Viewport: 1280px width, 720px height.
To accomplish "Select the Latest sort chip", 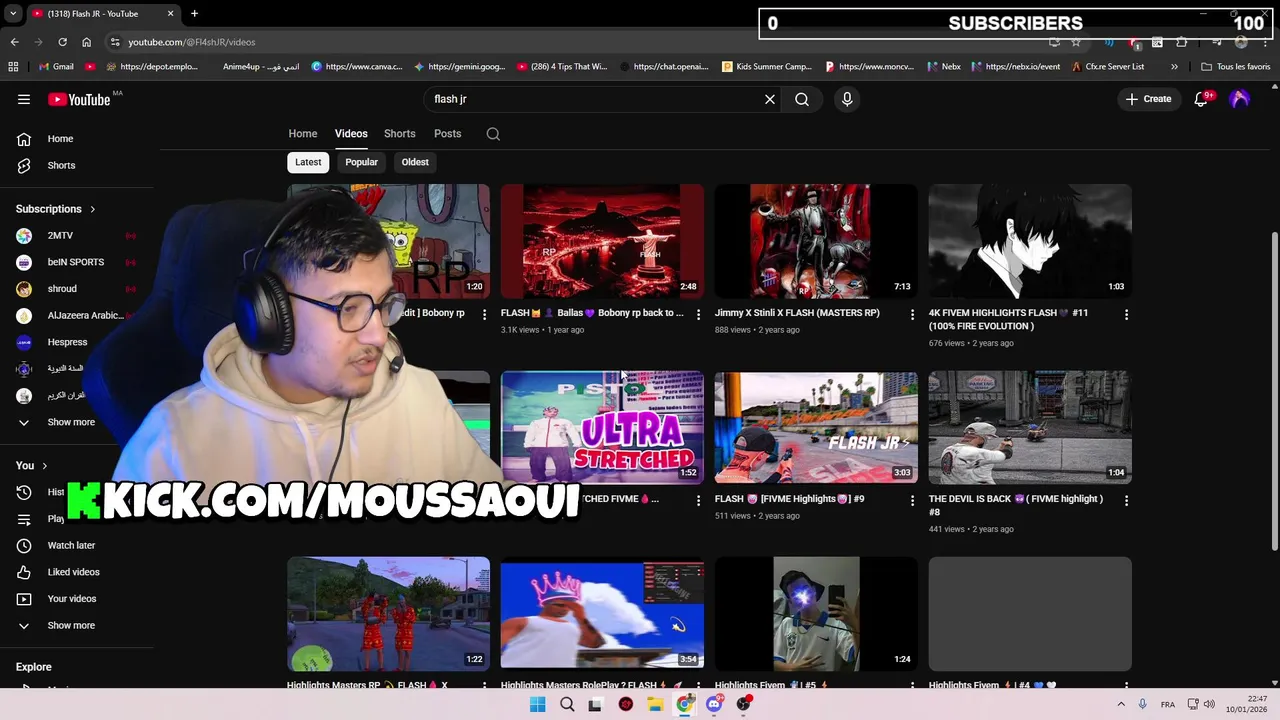I will pos(308,162).
